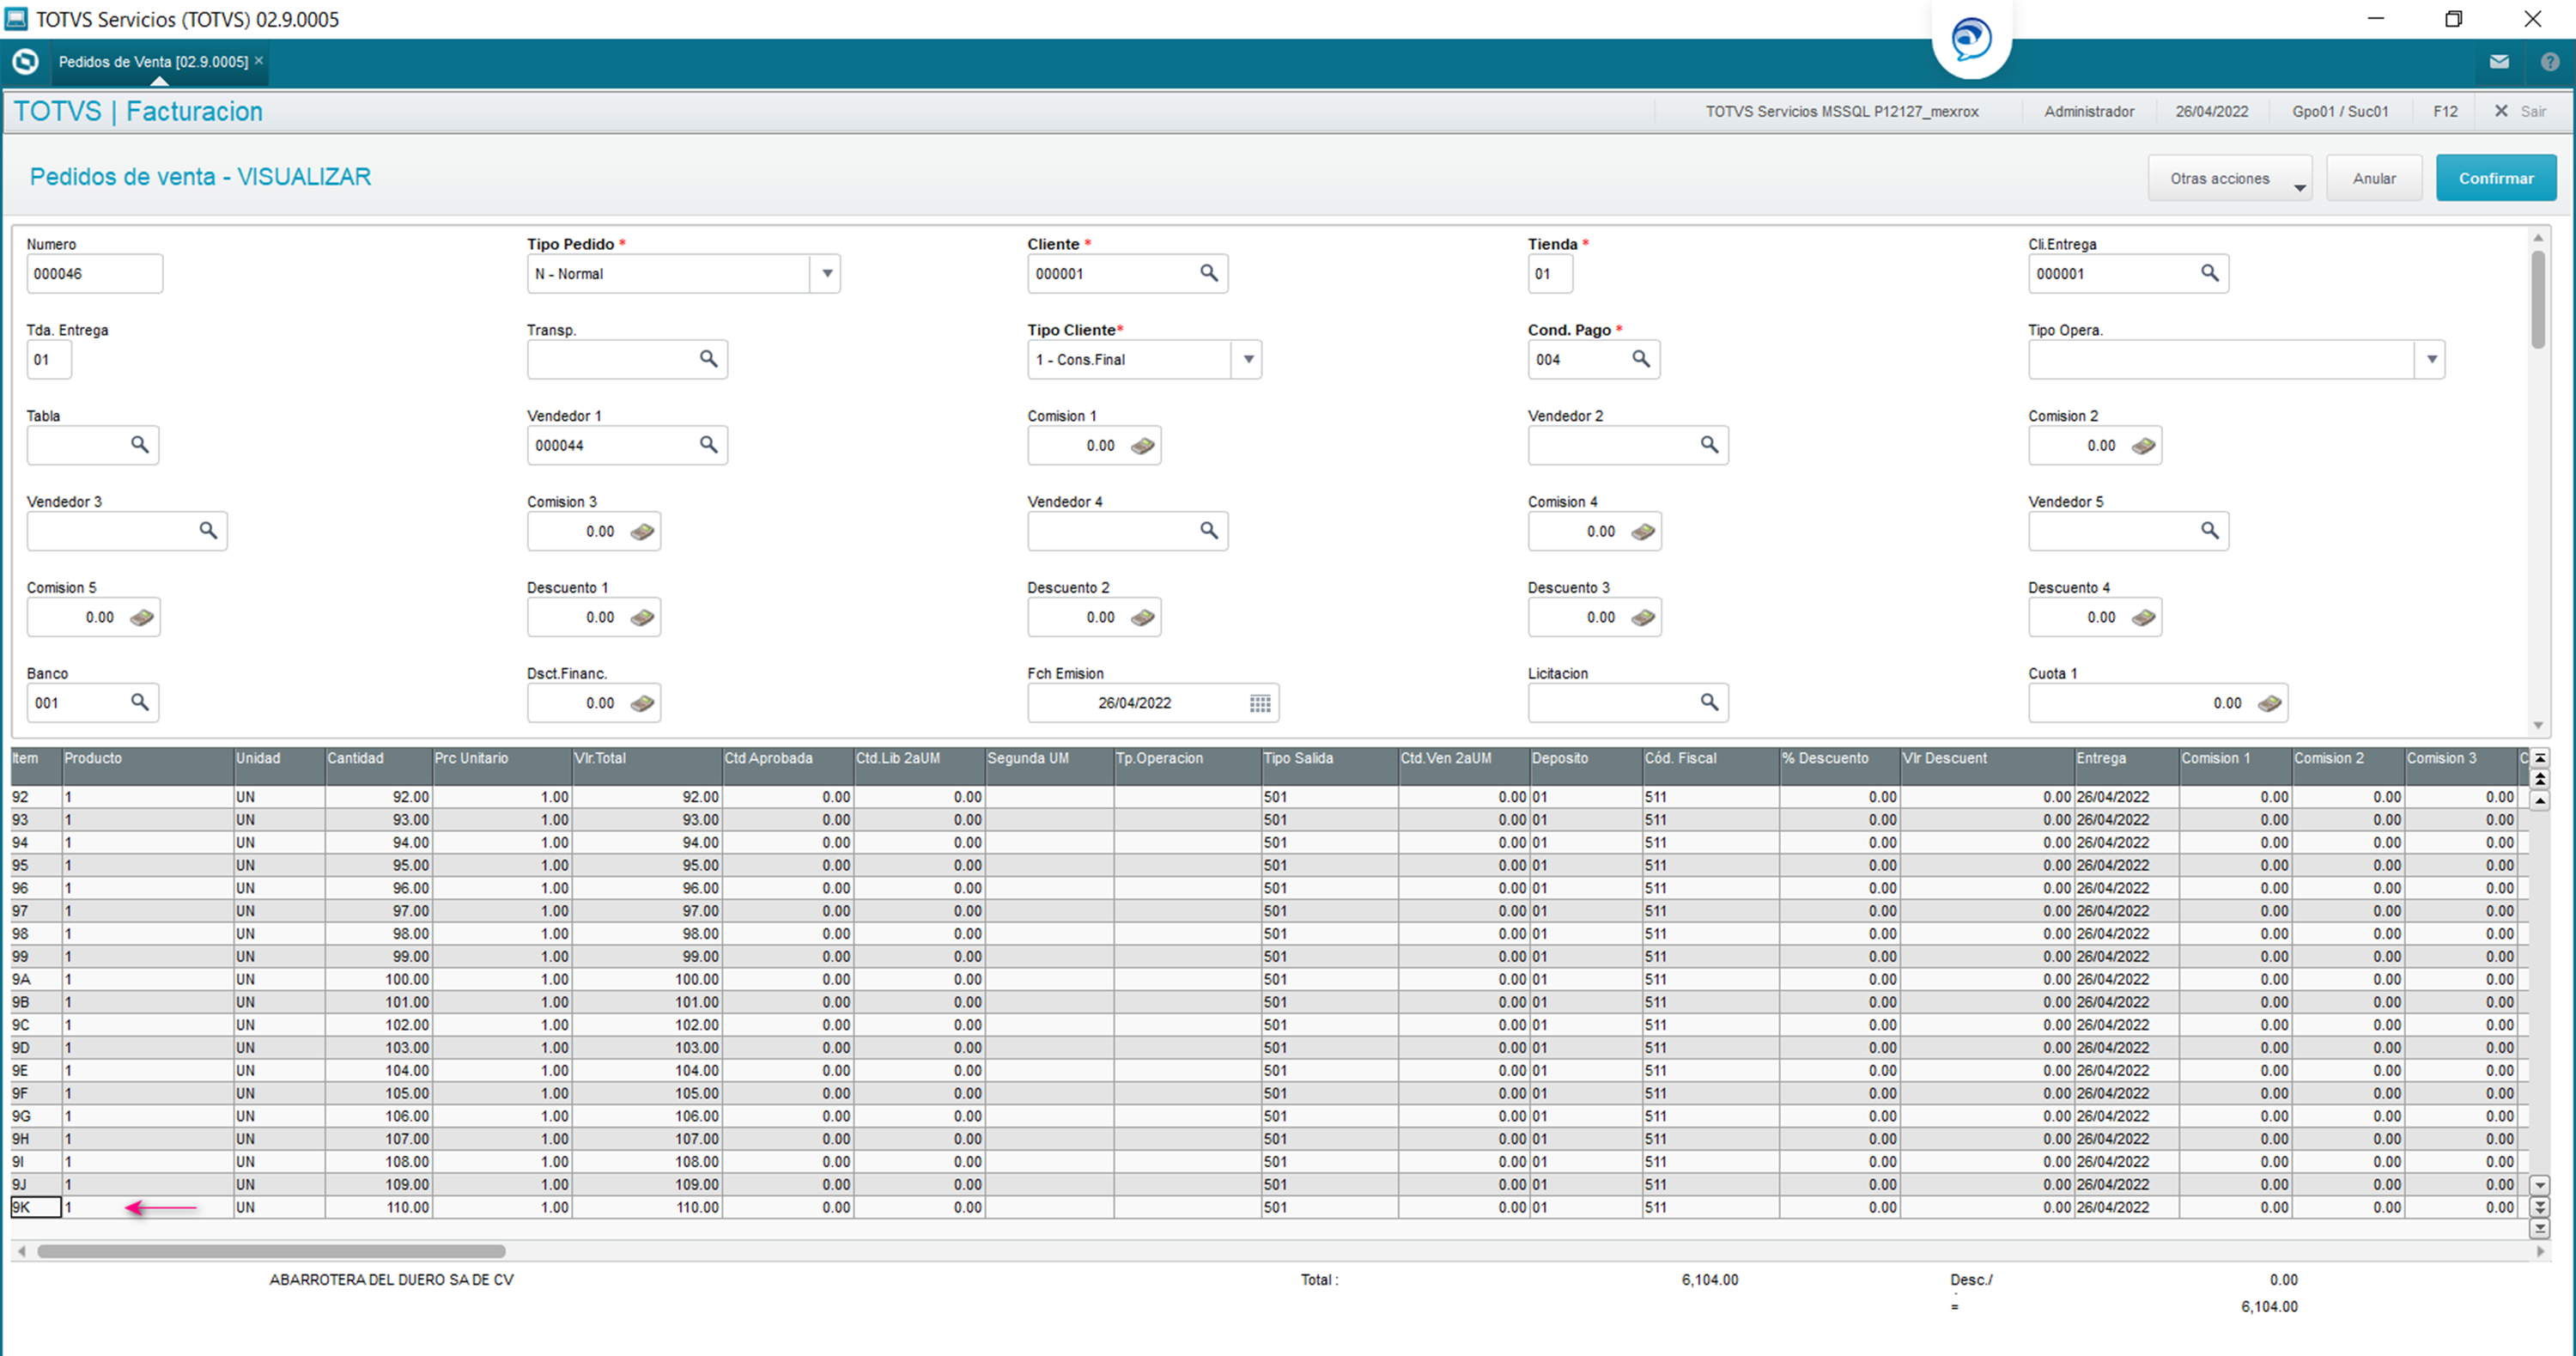Open calculator icon for Descuento 1
Image resolution: width=2576 pixels, height=1356 pixels.
[643, 618]
